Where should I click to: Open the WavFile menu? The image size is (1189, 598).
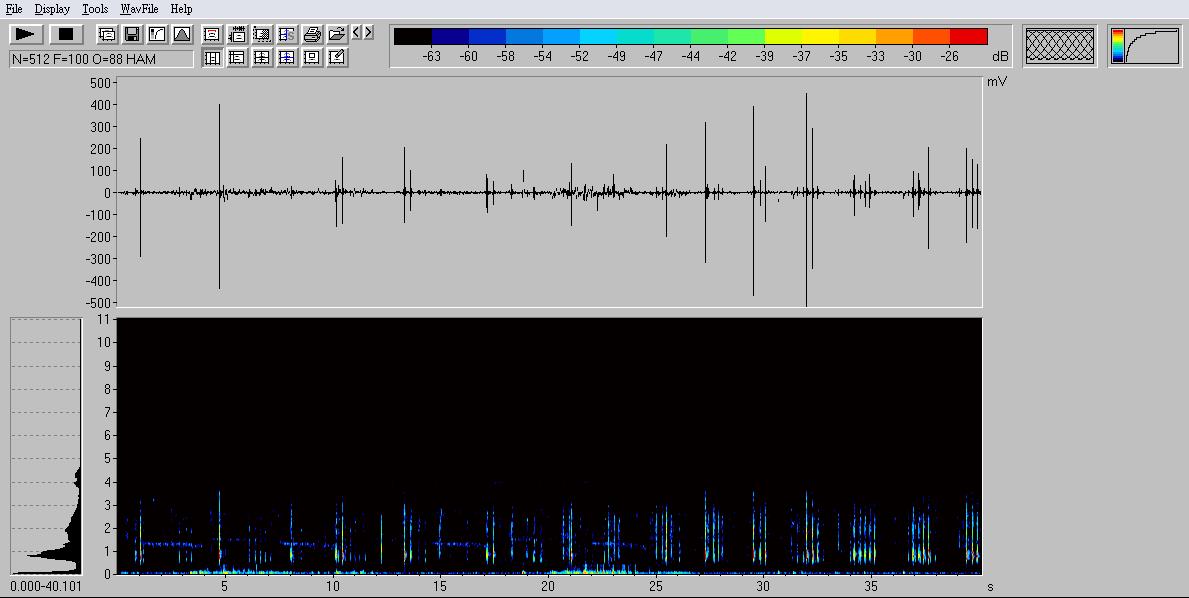point(139,9)
